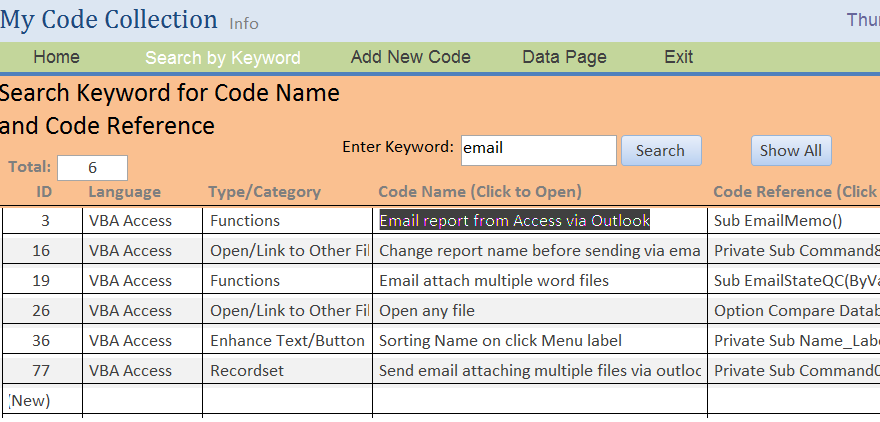Screen dimensions: 880x422
Task: Go to Add New Code page
Action: coord(410,57)
